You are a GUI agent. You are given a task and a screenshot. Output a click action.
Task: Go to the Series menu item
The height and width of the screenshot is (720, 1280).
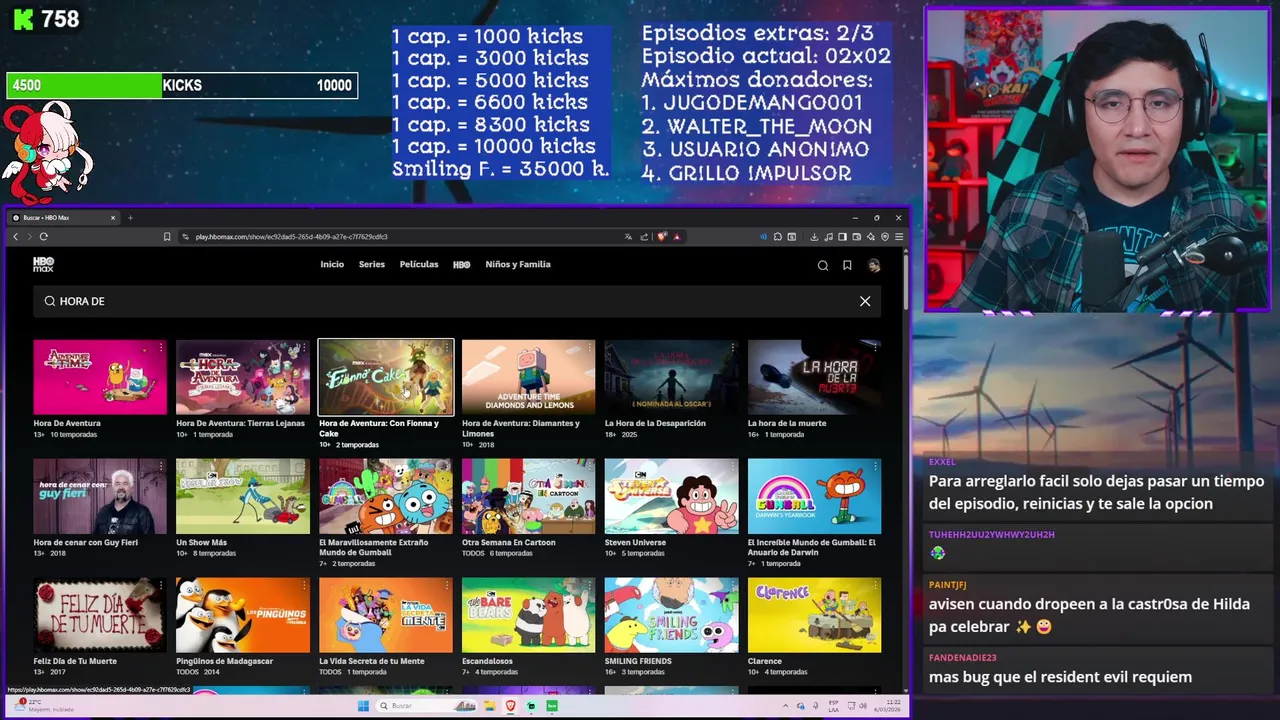coord(372,265)
